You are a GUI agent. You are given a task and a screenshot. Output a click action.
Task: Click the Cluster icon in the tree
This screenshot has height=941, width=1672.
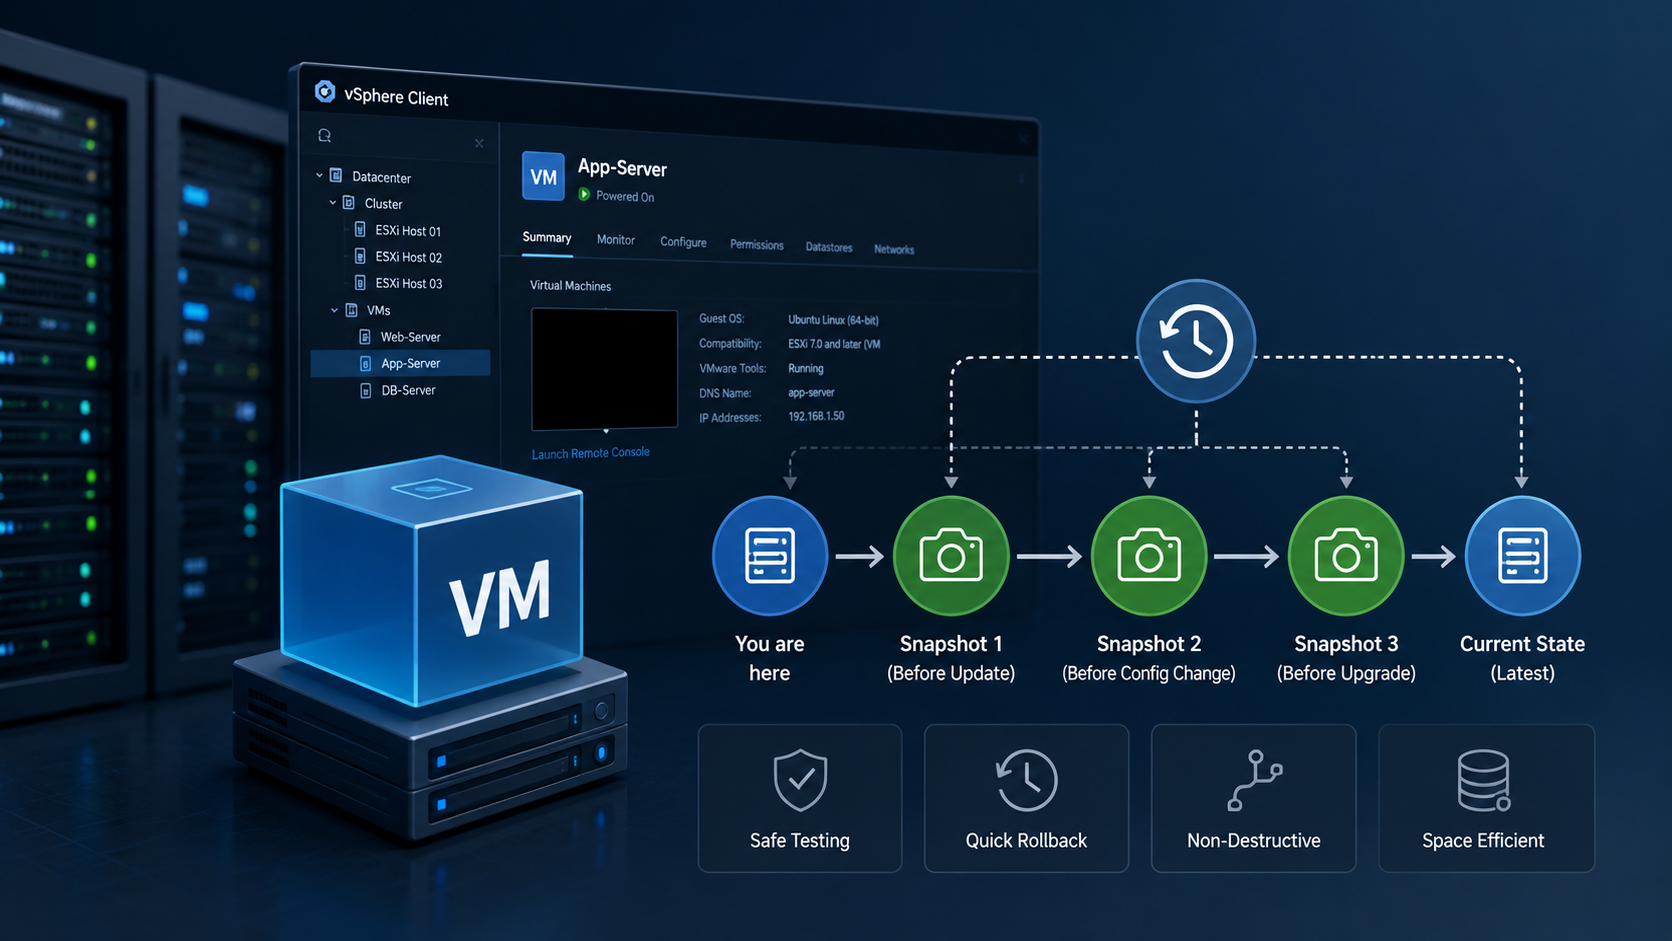[349, 202]
